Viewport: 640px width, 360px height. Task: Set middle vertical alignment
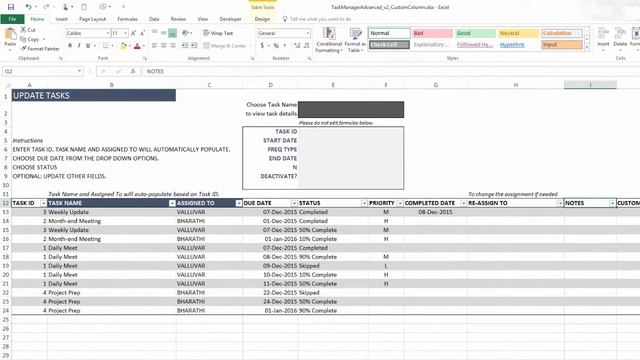(163, 33)
